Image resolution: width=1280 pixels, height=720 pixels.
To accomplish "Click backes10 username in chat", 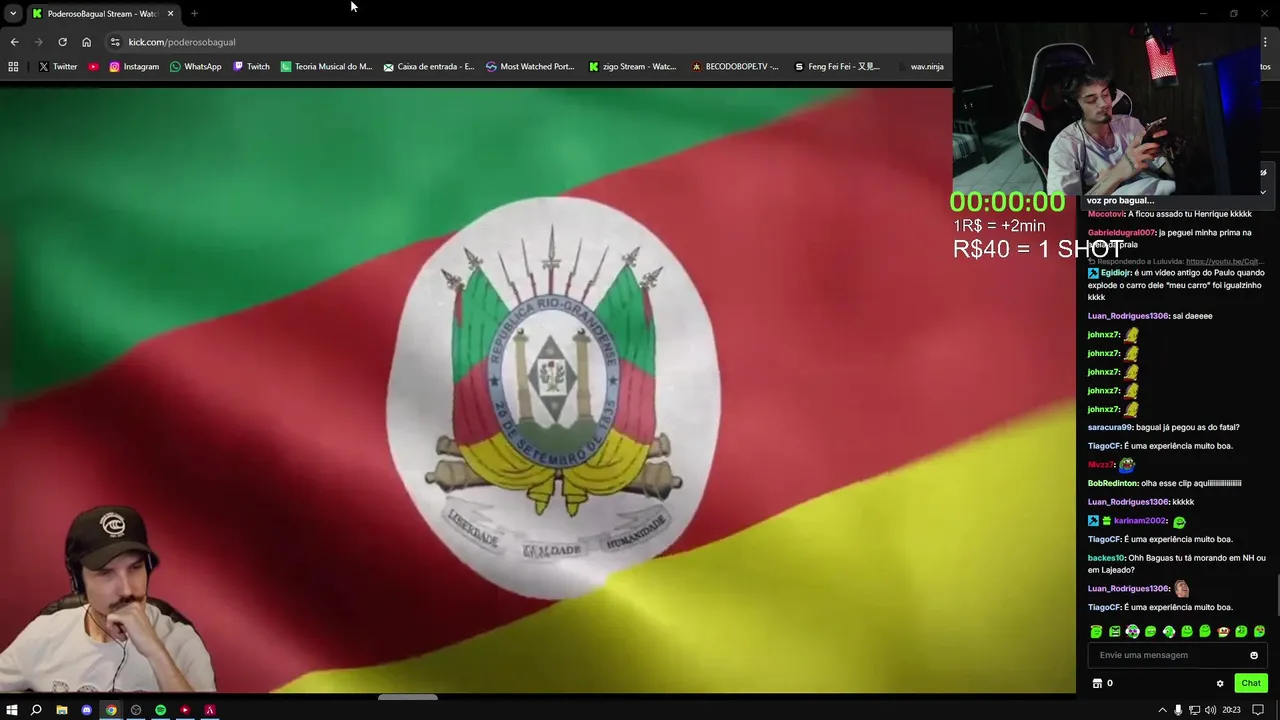I will tap(1106, 558).
